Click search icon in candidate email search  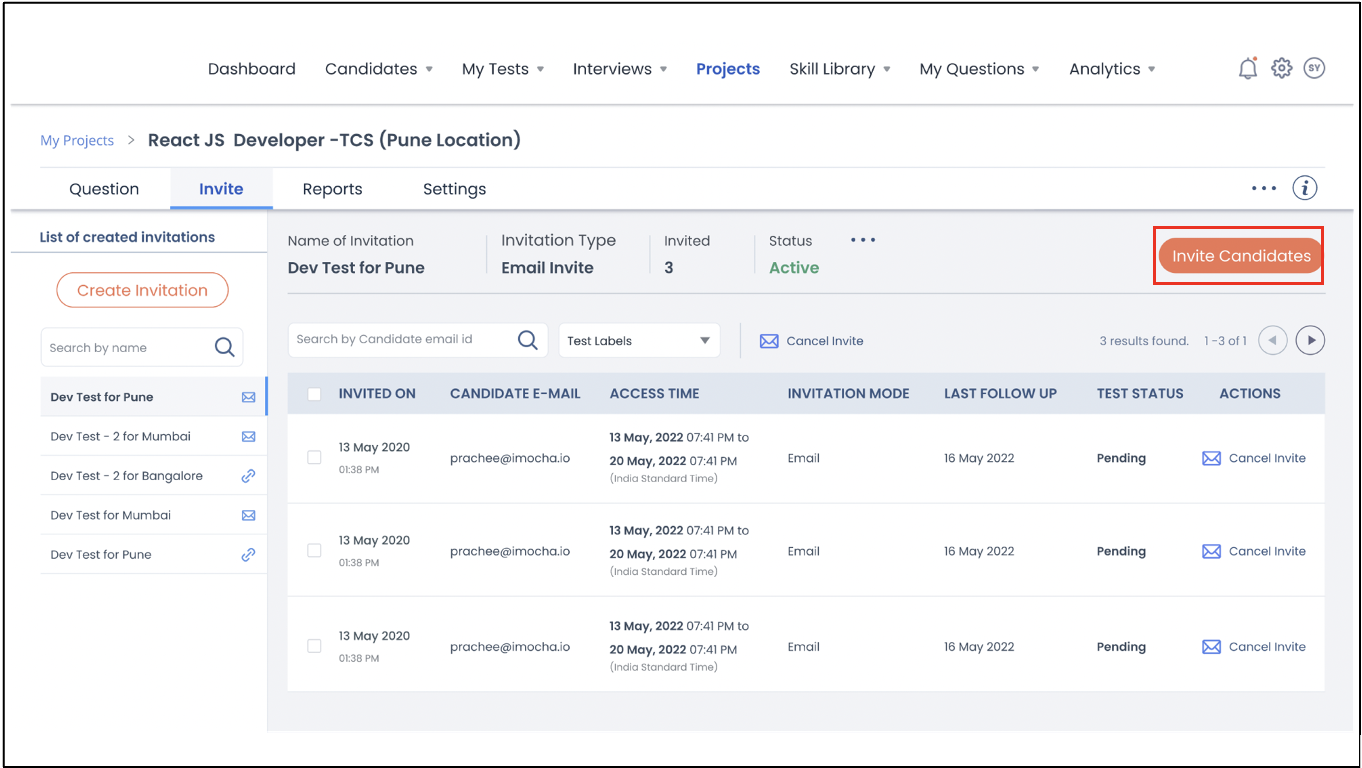click(x=528, y=340)
